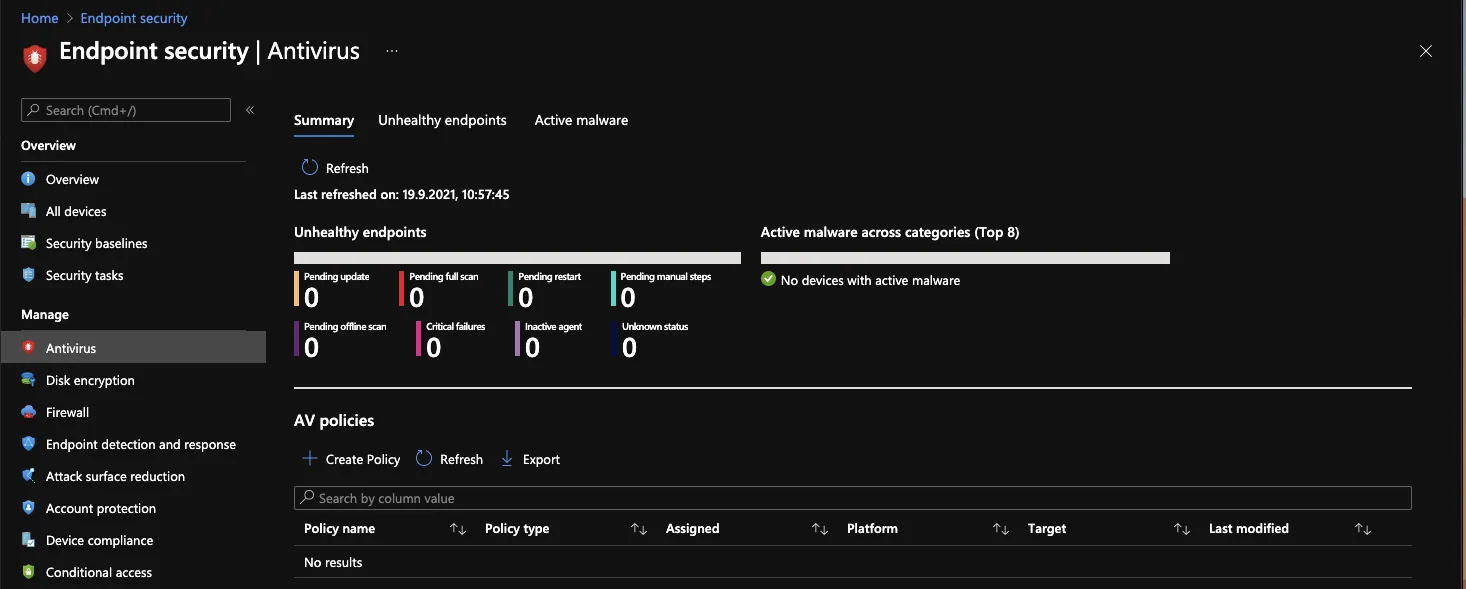1466x589 pixels.
Task: Click the Pending full scan count
Action: (x=416, y=298)
